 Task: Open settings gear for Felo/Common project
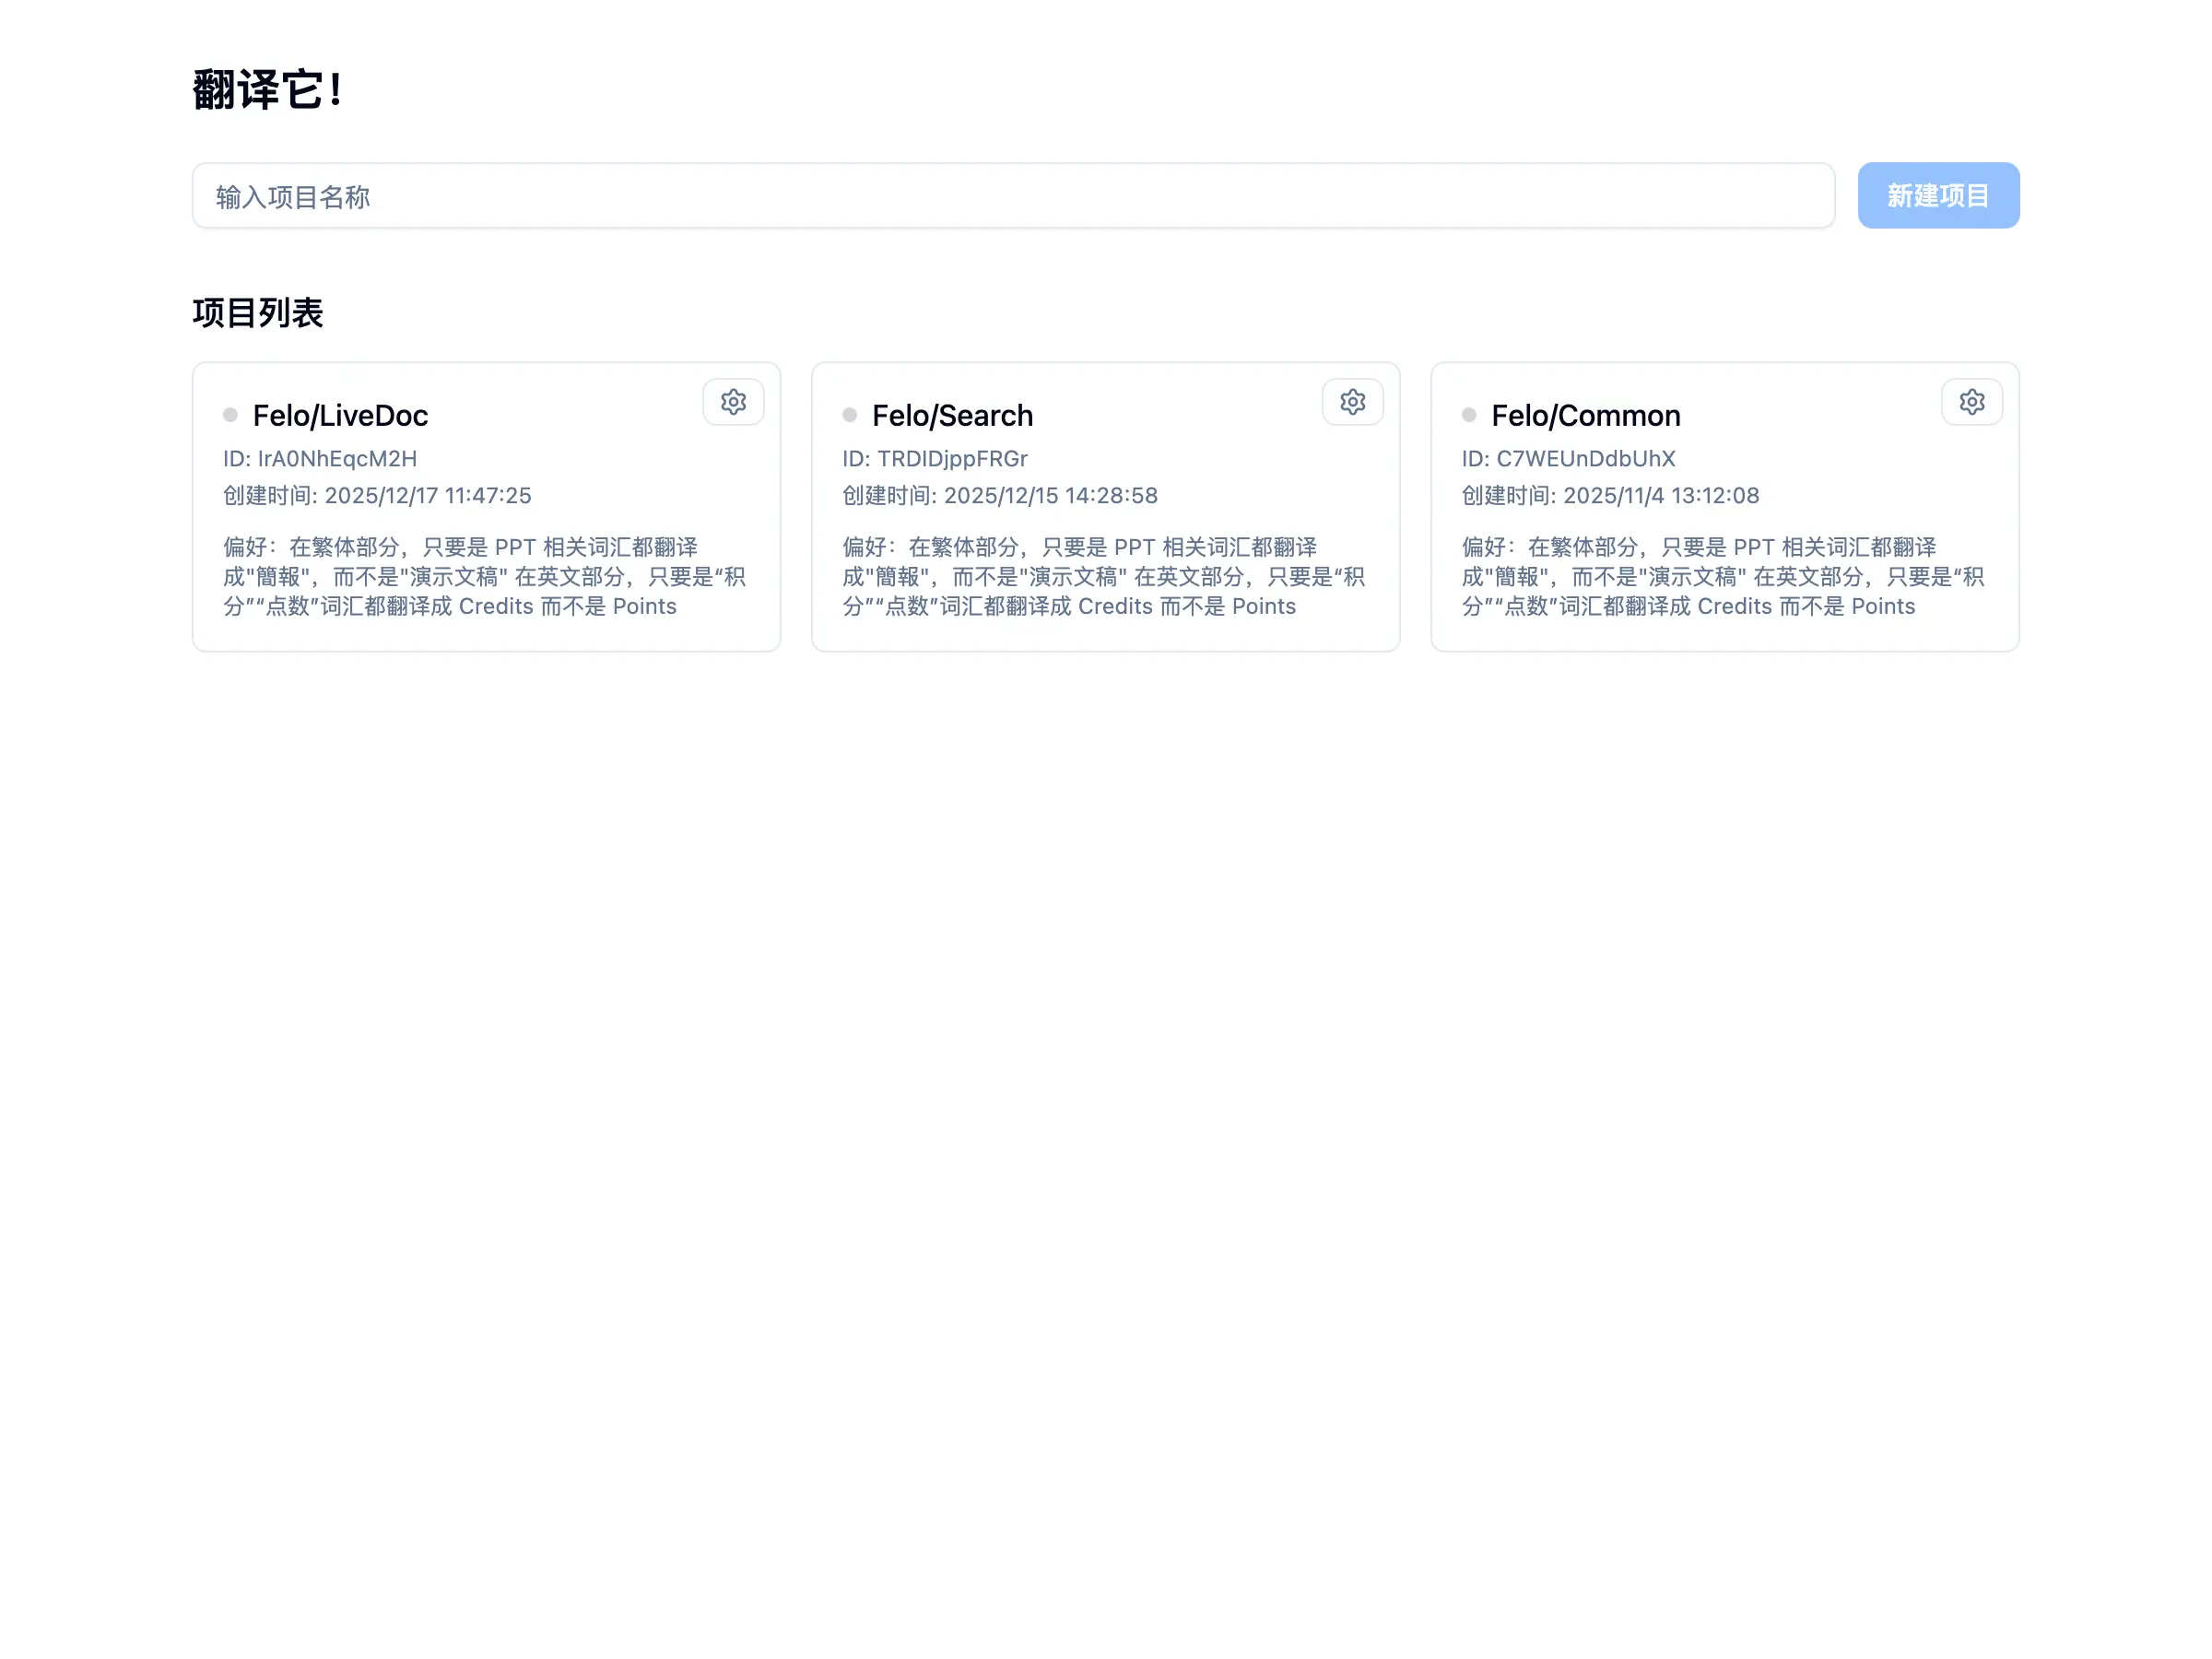pos(1971,402)
